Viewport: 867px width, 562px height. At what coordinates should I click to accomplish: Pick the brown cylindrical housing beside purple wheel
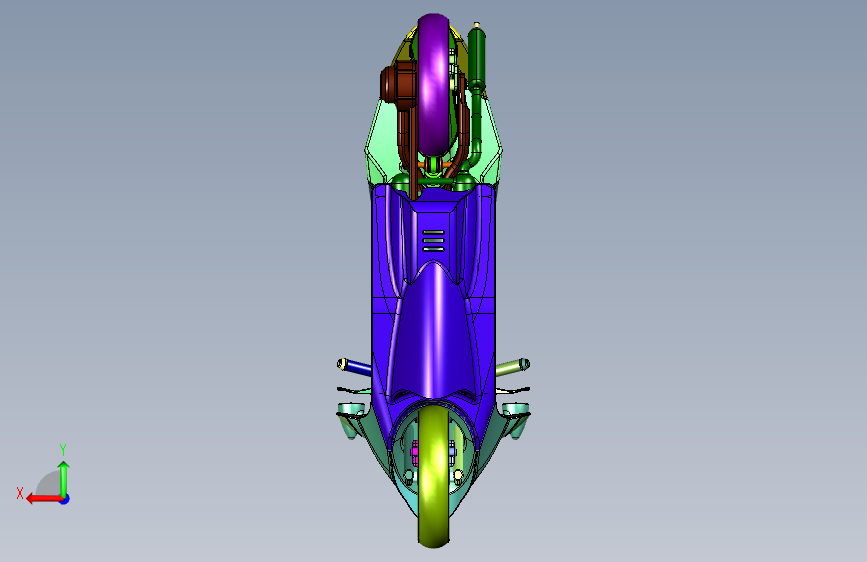pos(398,83)
